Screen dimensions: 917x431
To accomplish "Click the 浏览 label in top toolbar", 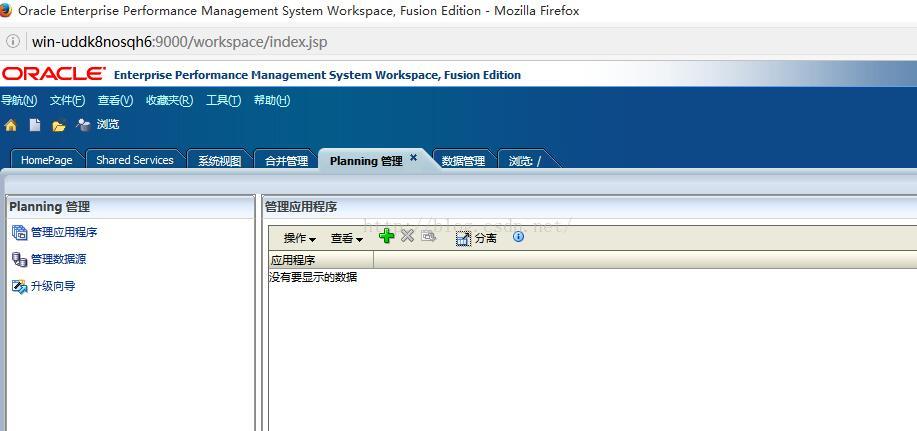I will click(x=108, y=125).
